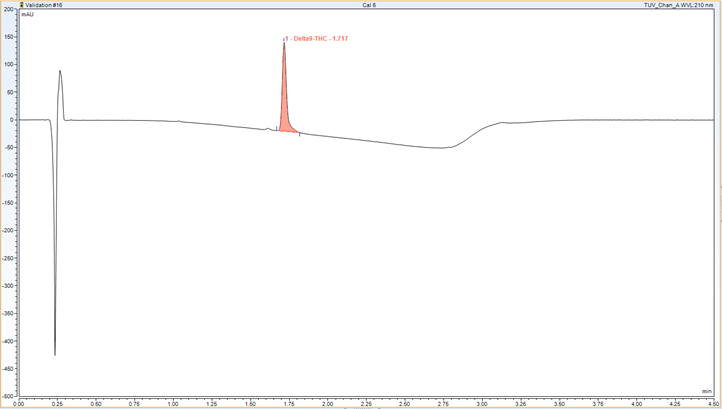Click the min time axis unit label

click(x=707, y=390)
